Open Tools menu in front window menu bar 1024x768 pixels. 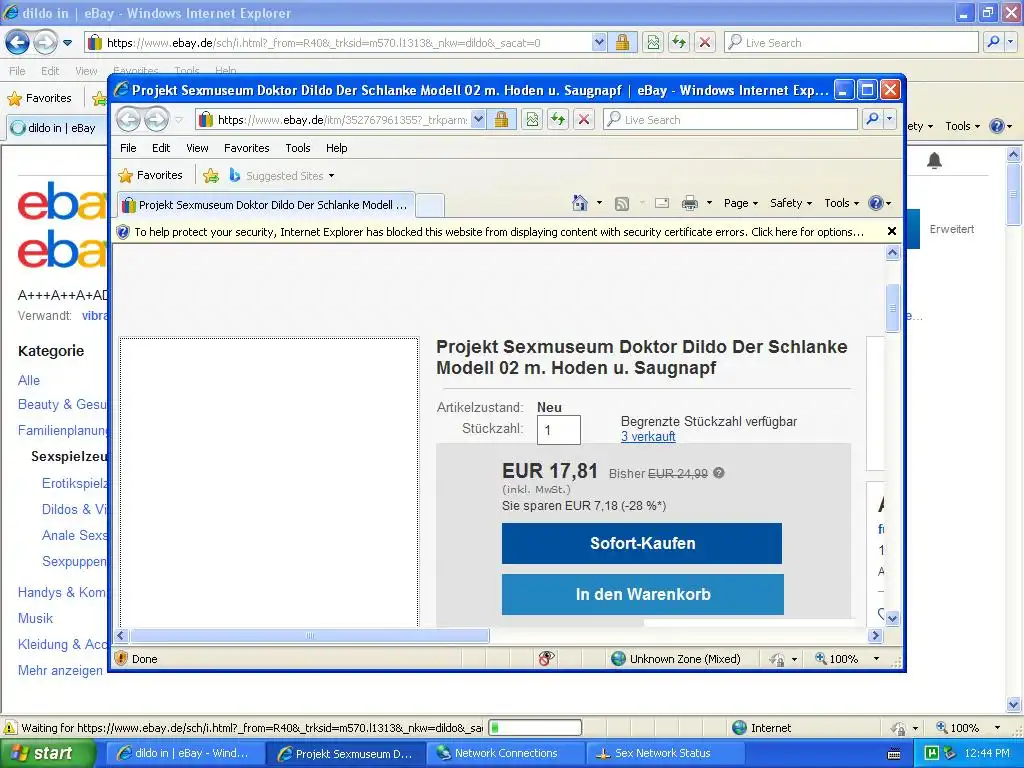[x=298, y=148]
